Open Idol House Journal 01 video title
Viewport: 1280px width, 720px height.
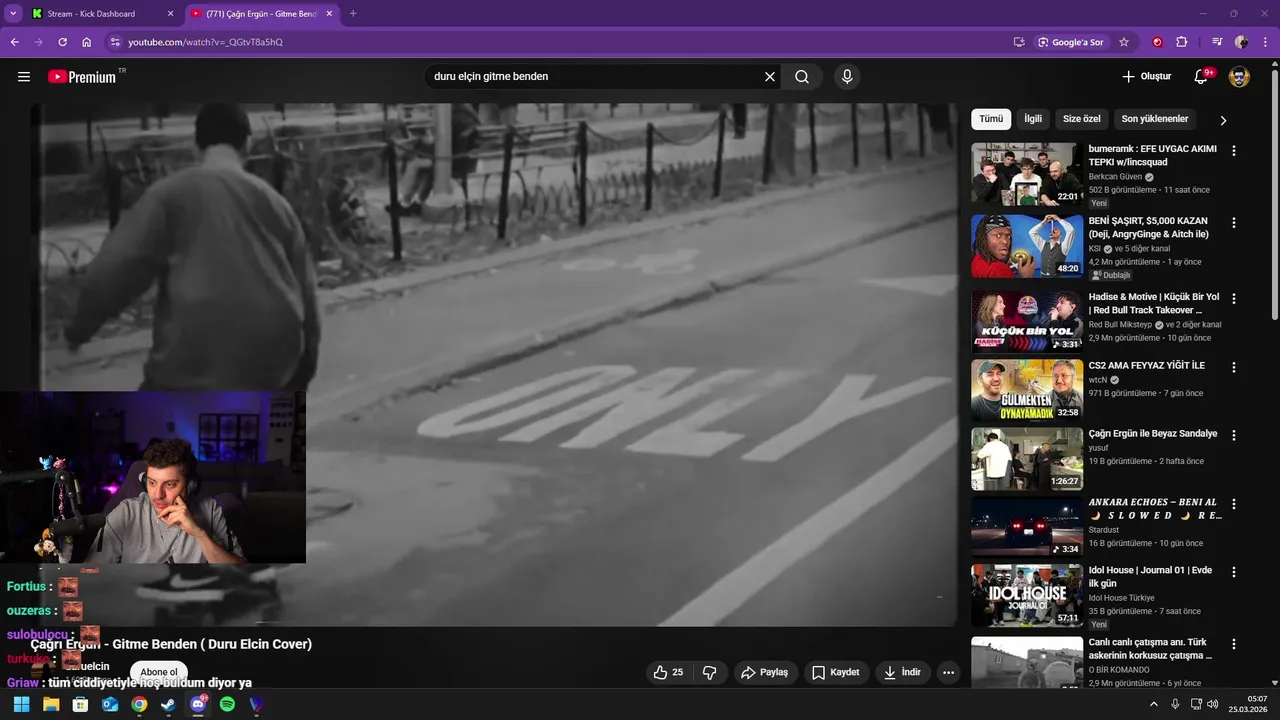(1150, 577)
